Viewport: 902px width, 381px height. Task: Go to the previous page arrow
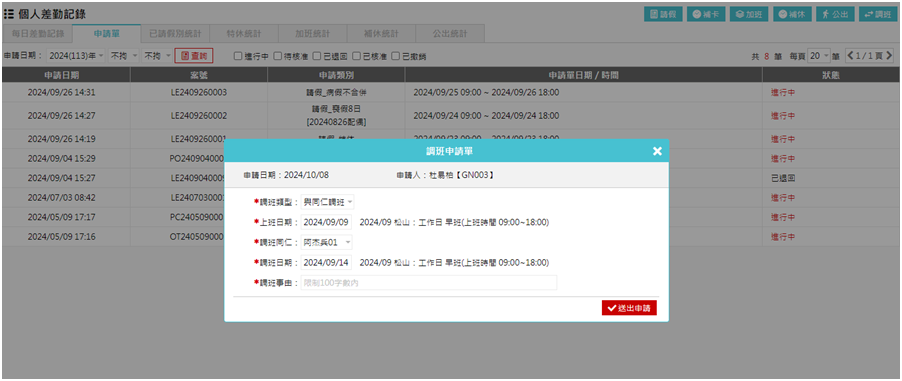pyautogui.click(x=849, y=56)
